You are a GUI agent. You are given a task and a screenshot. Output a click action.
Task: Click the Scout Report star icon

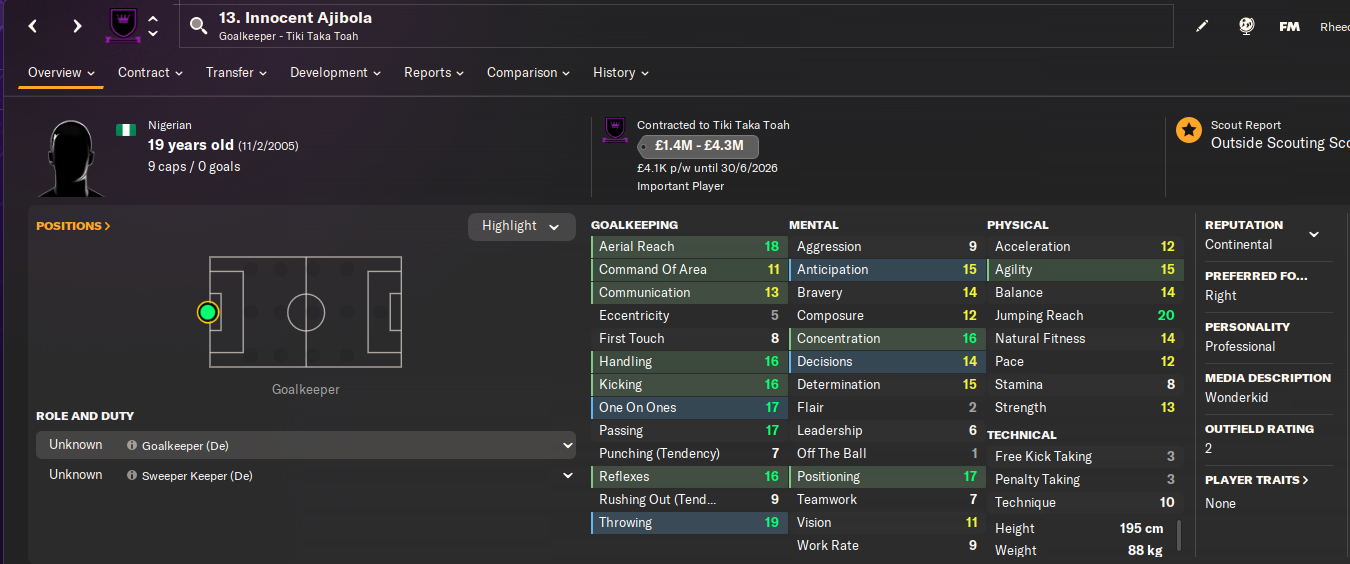click(x=1189, y=130)
